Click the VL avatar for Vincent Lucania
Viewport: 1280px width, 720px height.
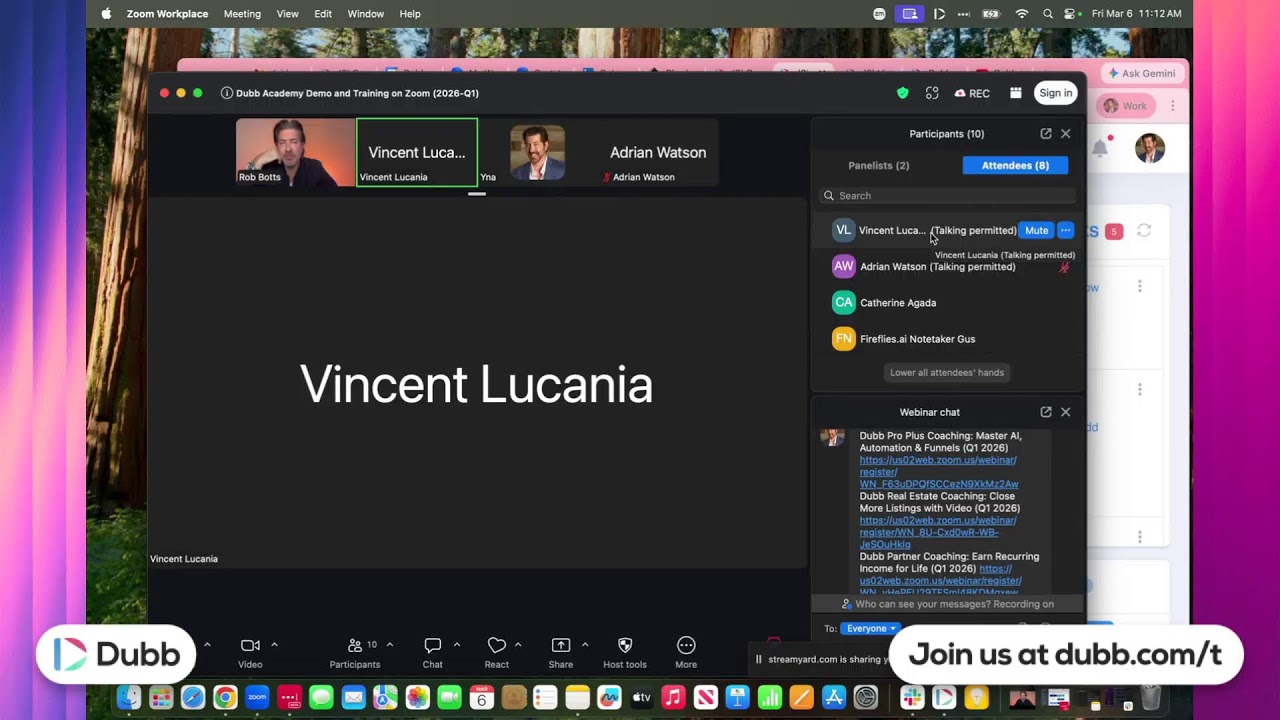tap(844, 230)
